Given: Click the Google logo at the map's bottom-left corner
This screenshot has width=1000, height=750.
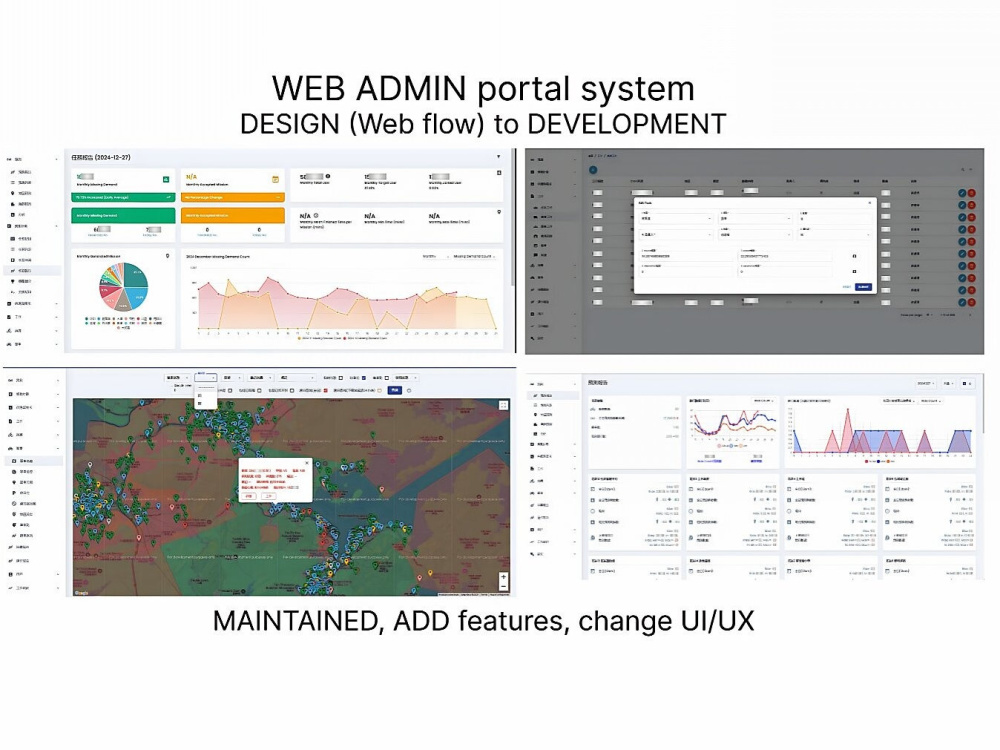Looking at the screenshot, I should 80,593.
